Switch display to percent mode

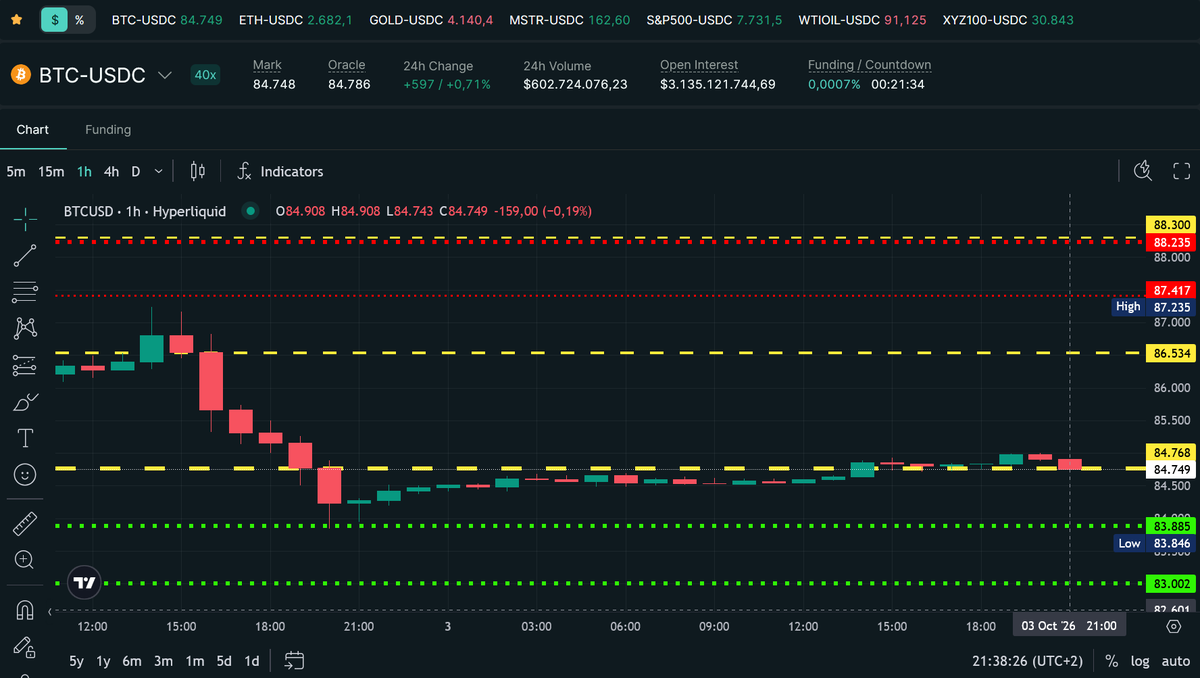[x=80, y=19]
